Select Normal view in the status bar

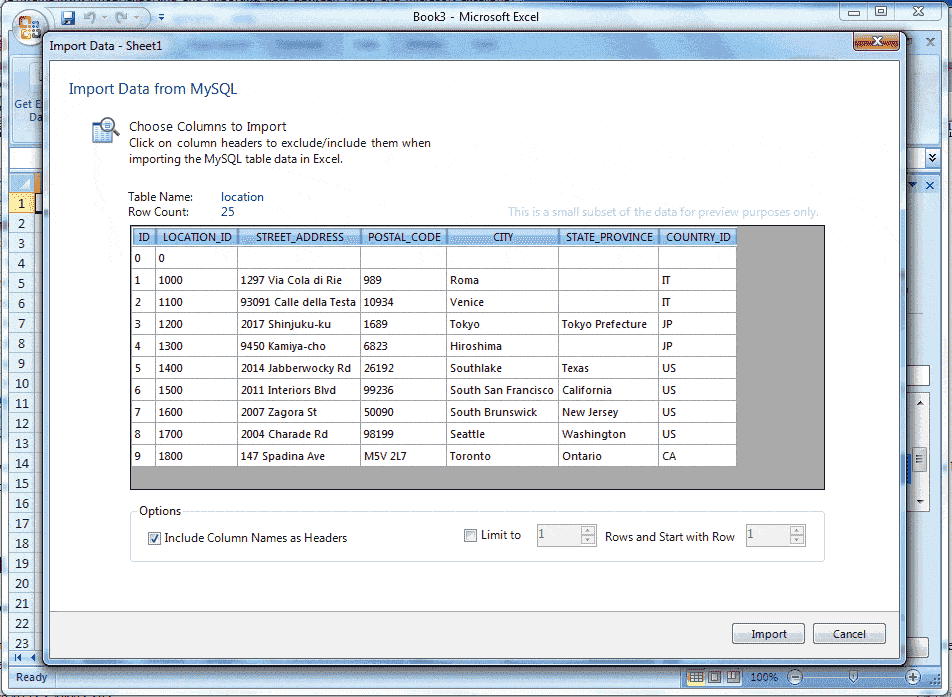(697, 677)
